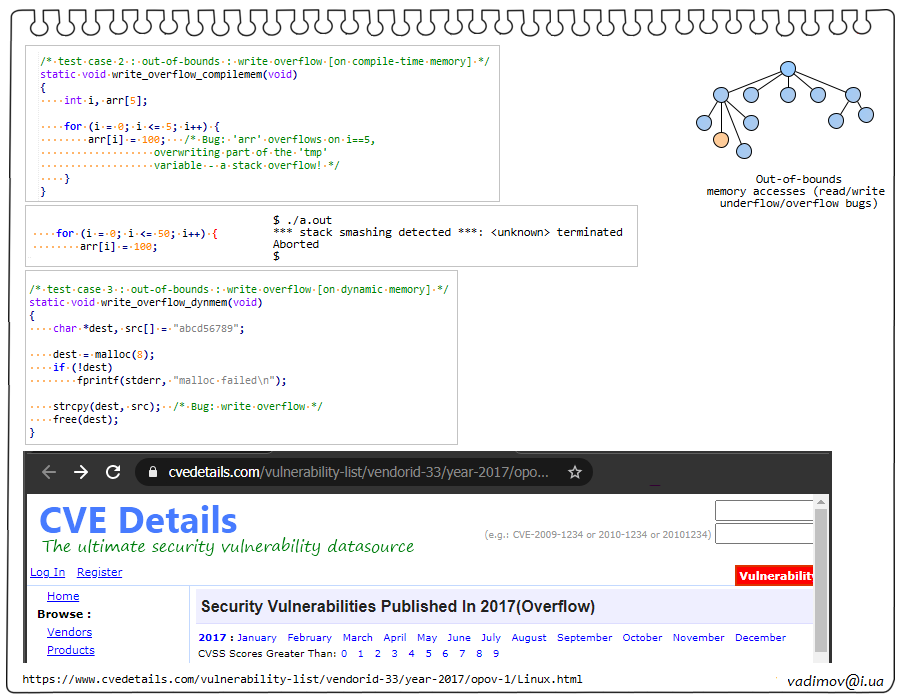Image resolution: width=900 pixels, height=700 pixels.
Task: Click the 'strcpy(dest, src);' code line
Action: (x=107, y=406)
